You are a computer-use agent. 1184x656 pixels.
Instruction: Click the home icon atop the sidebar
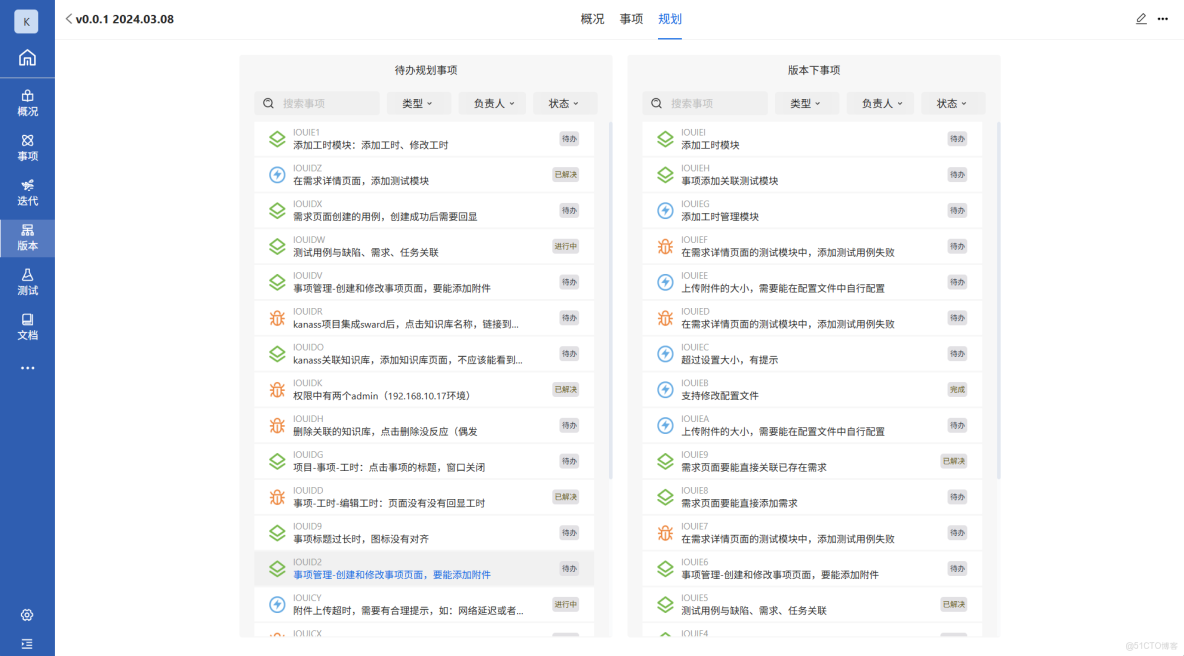[x=27, y=57]
